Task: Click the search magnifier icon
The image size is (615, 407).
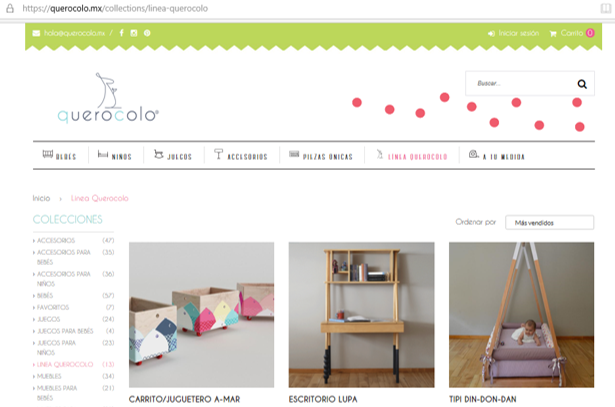Action: point(582,84)
